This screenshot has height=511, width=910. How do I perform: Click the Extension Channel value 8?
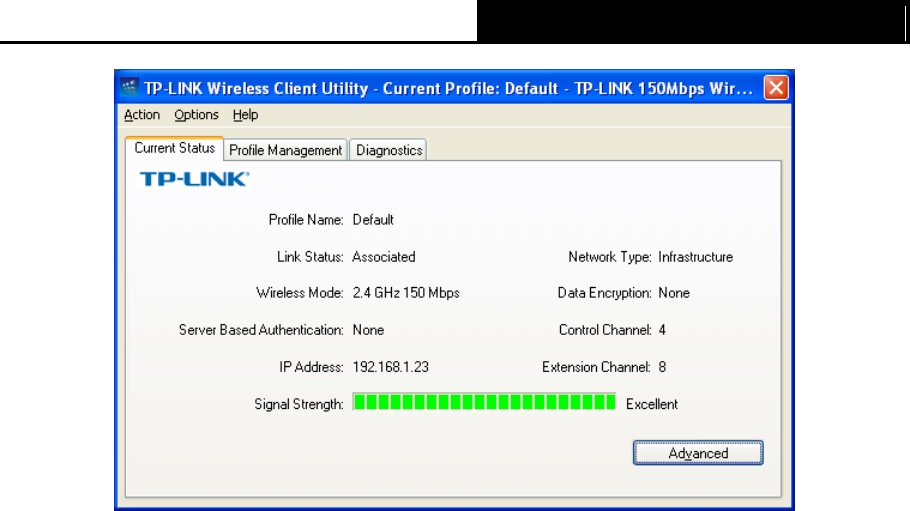(x=662, y=367)
